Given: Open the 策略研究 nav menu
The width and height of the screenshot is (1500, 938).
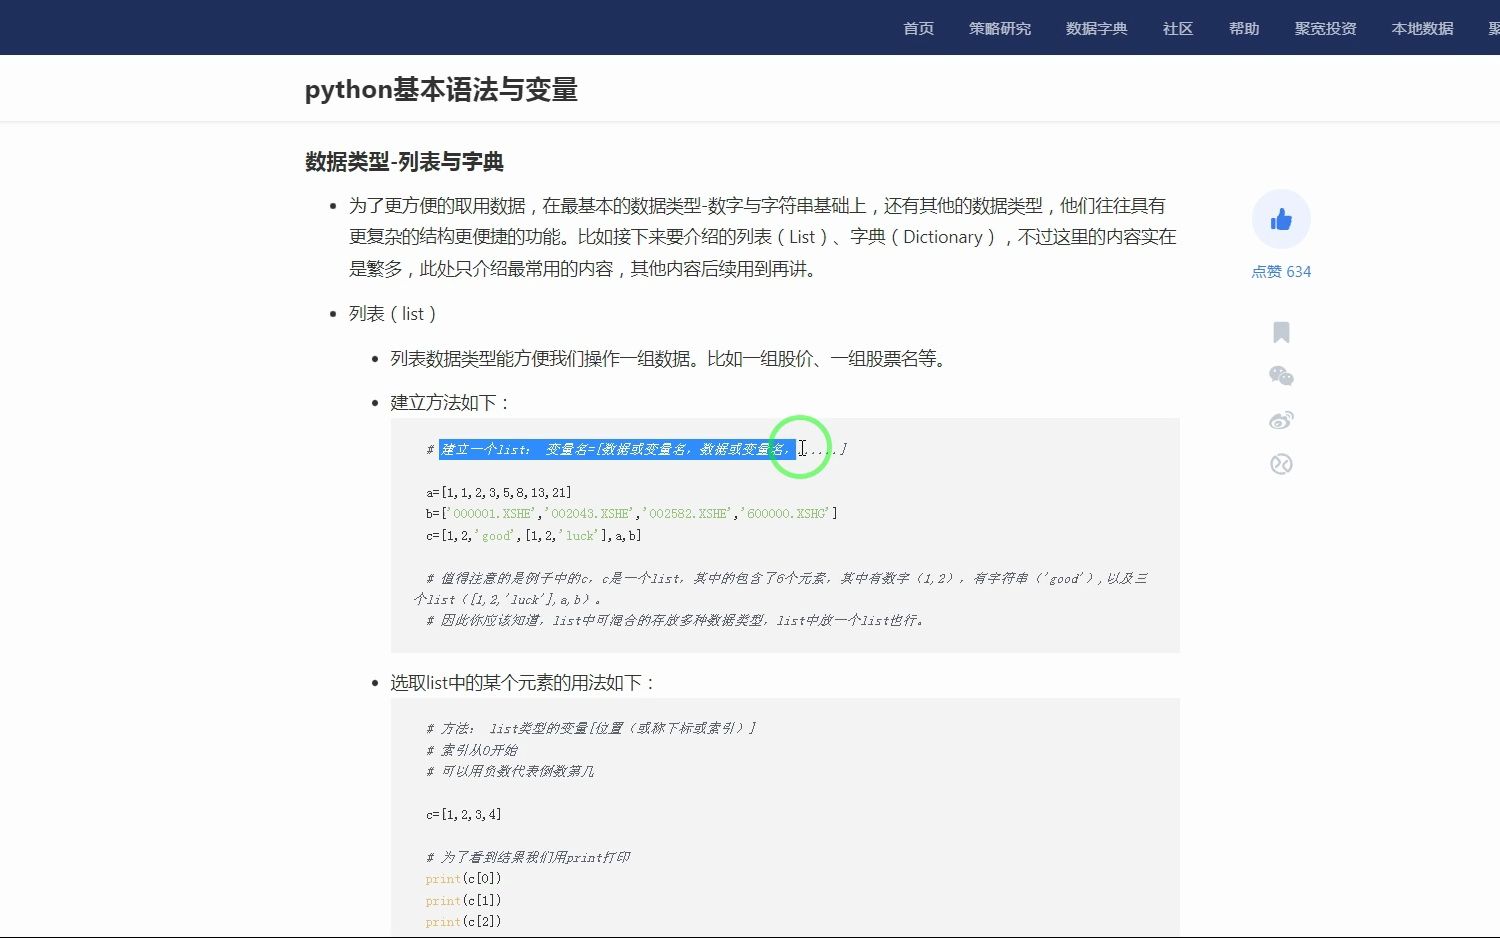Looking at the screenshot, I should 1000,28.
